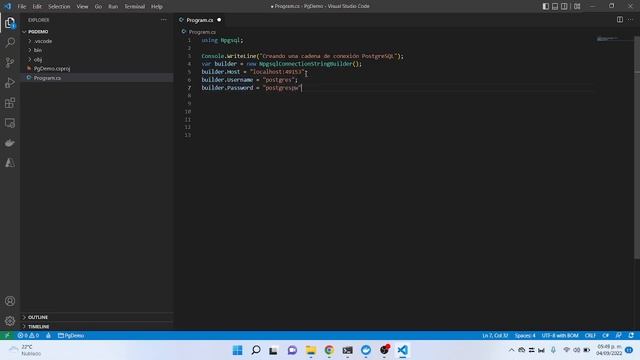Click the remote window indicator in status bar
640x360 pixels.
pos(7,336)
